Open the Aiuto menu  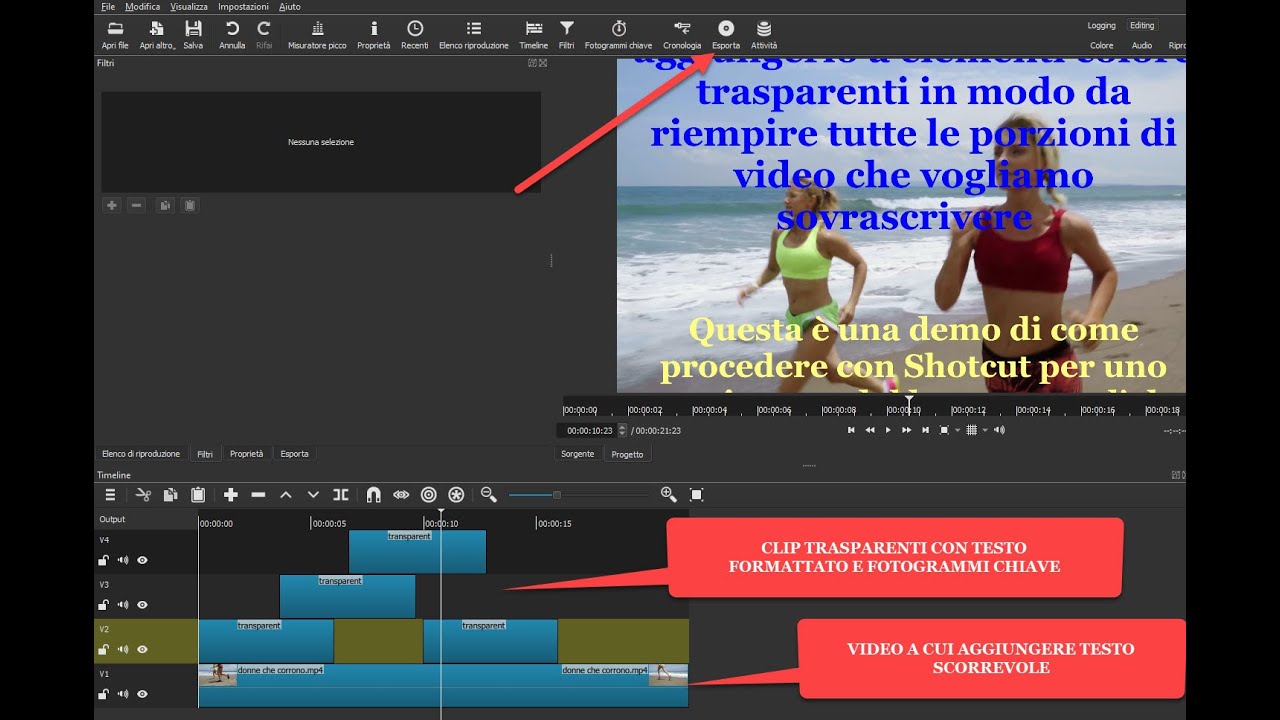click(290, 7)
